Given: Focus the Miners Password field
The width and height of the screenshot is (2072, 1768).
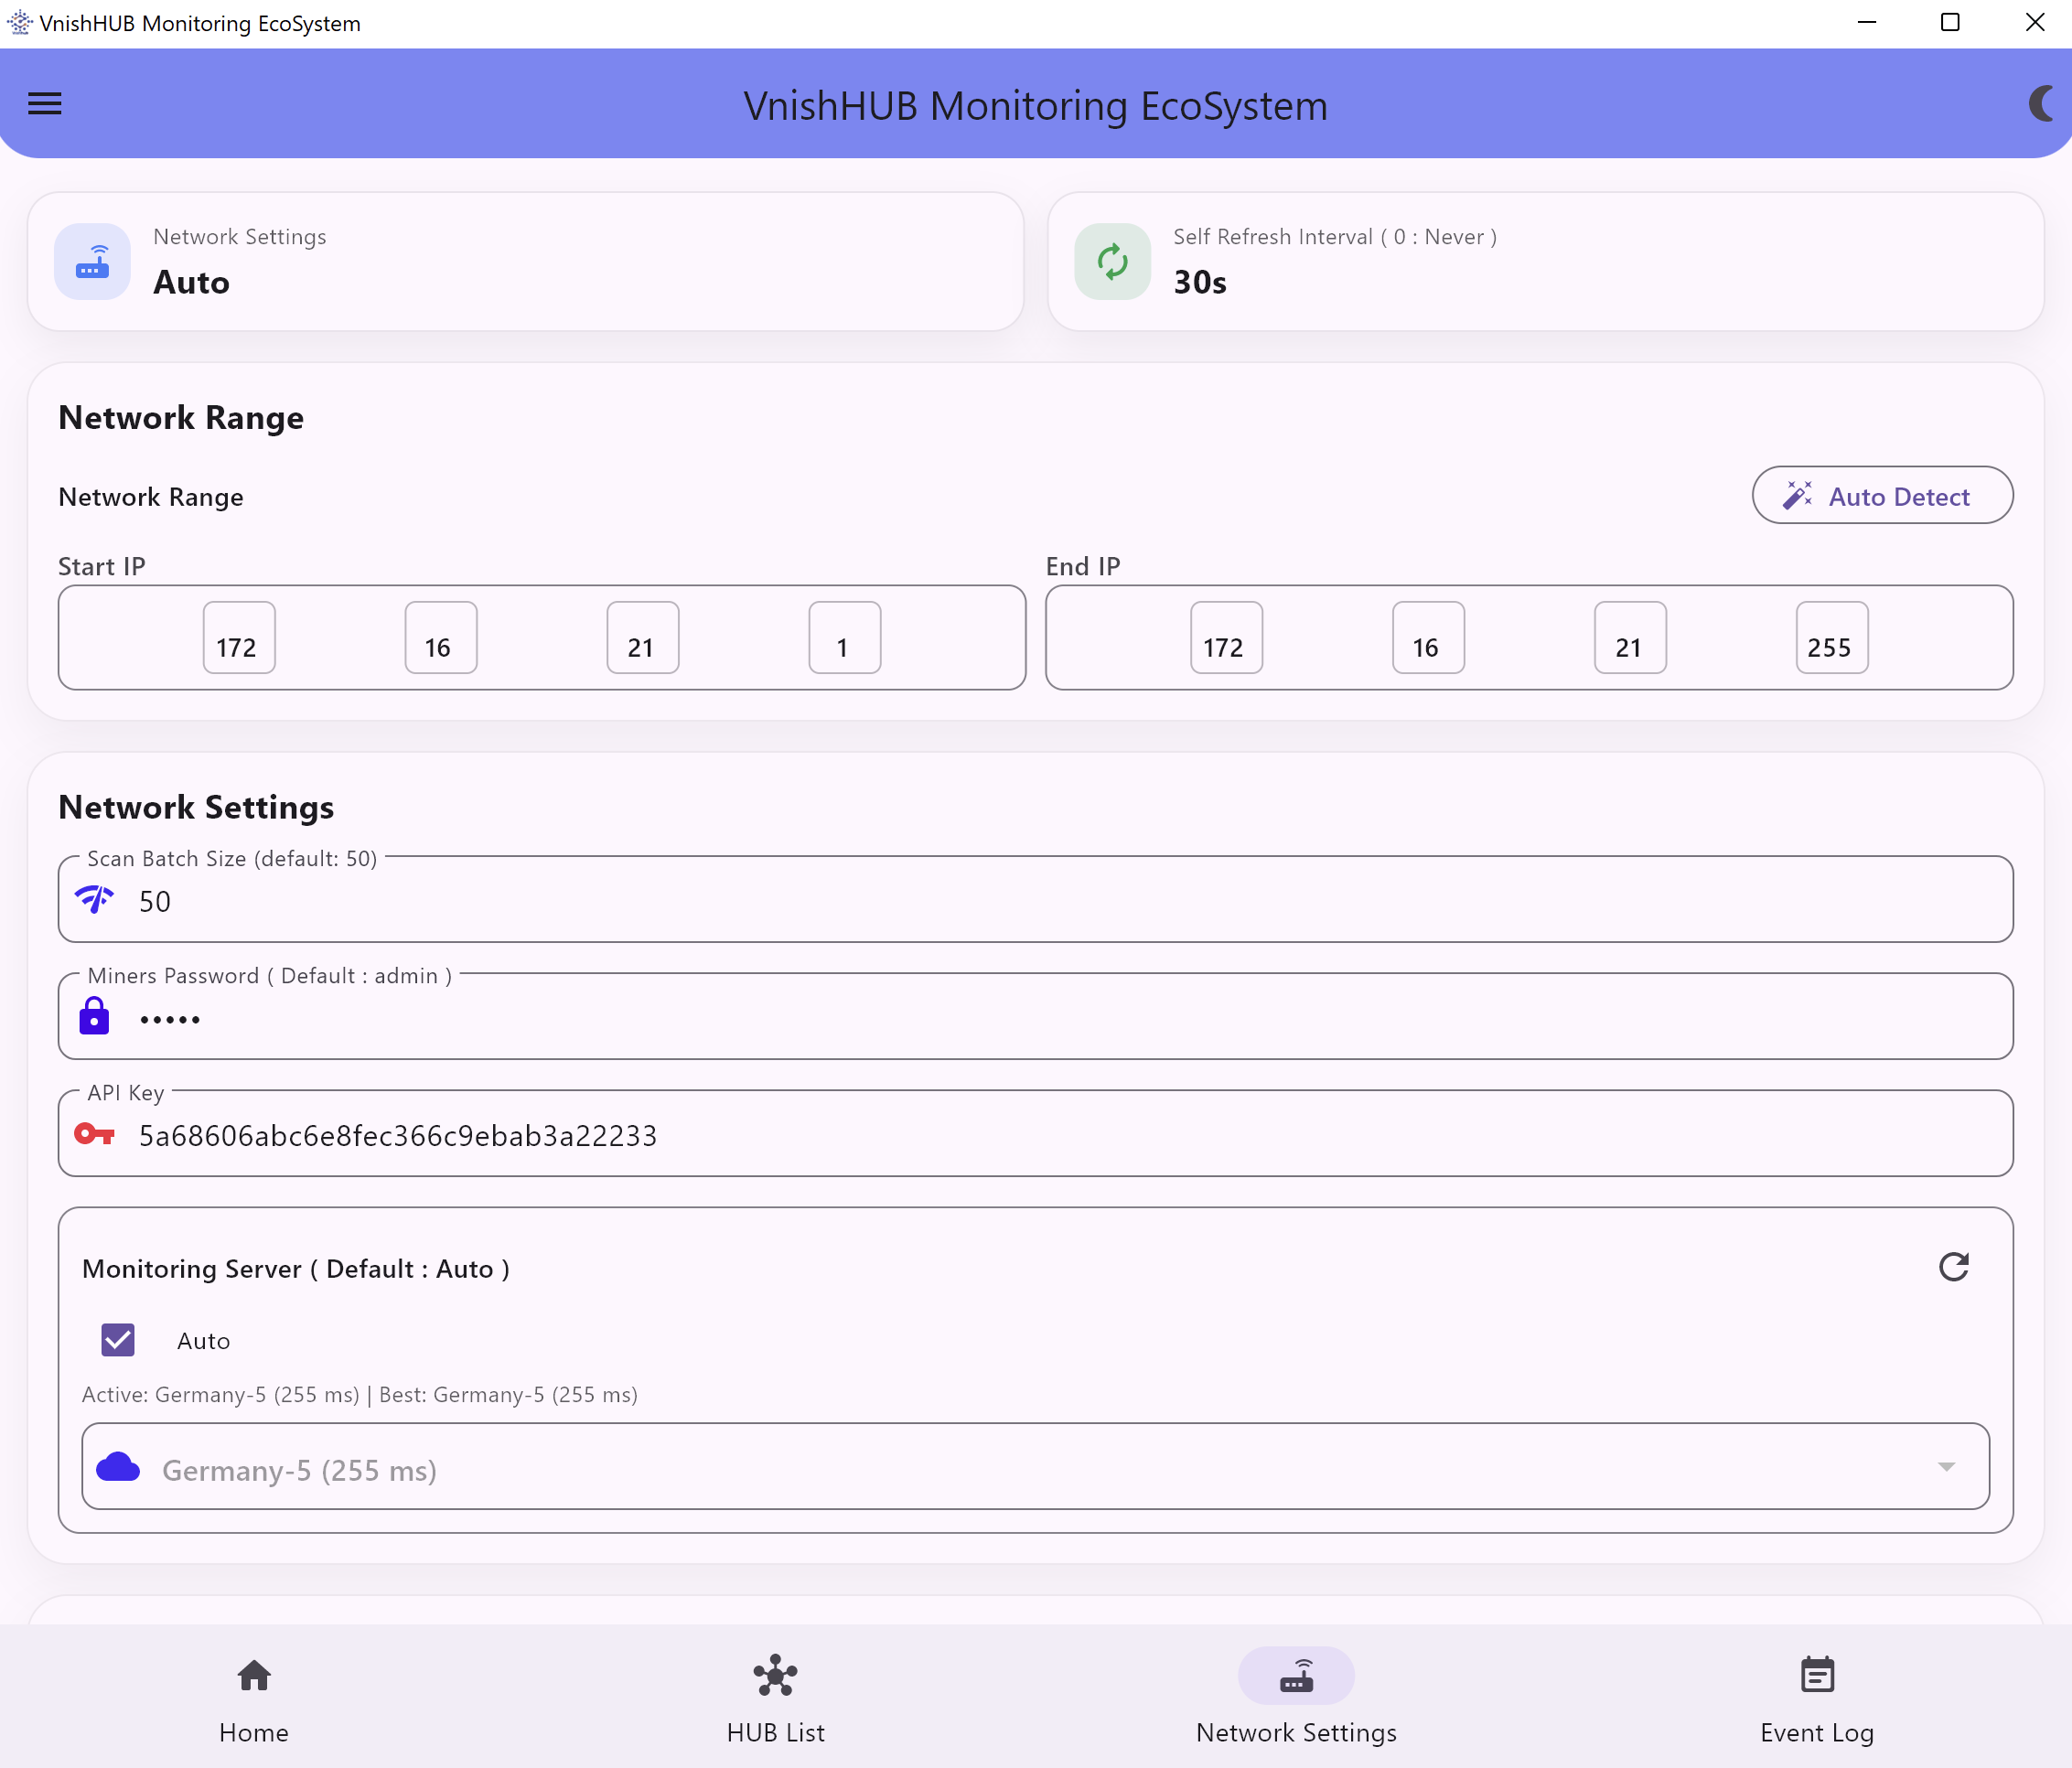Looking at the screenshot, I should click(x=1035, y=1016).
